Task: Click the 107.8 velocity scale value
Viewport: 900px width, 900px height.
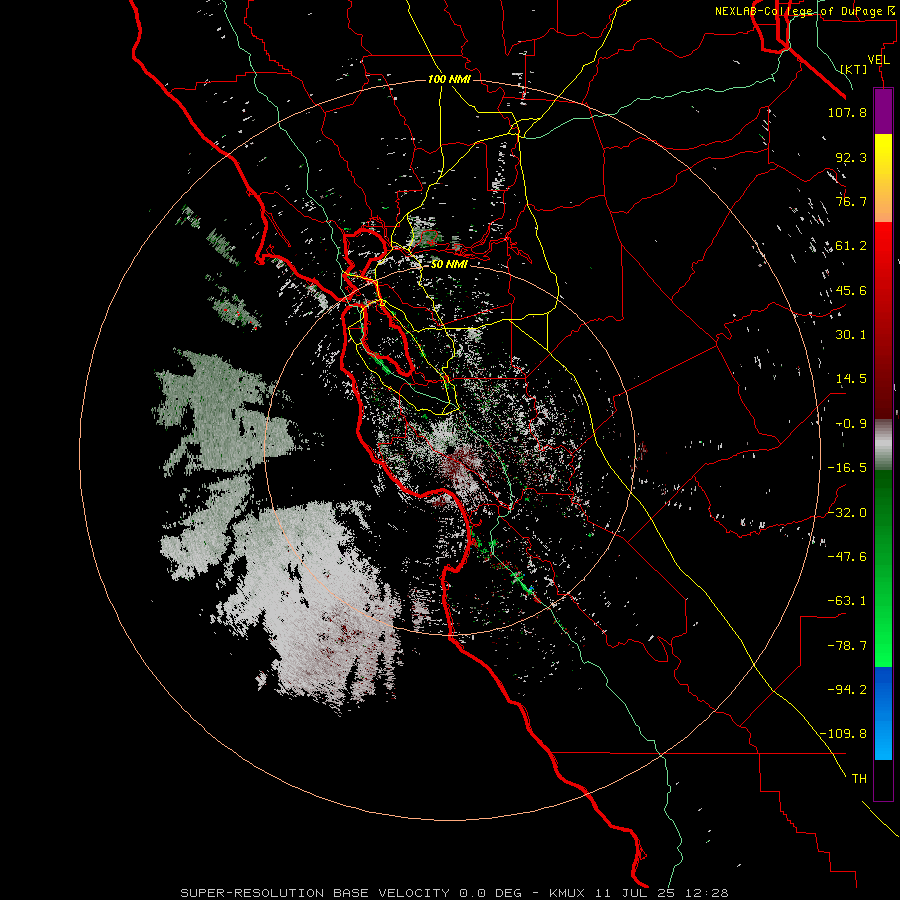Action: point(847,112)
